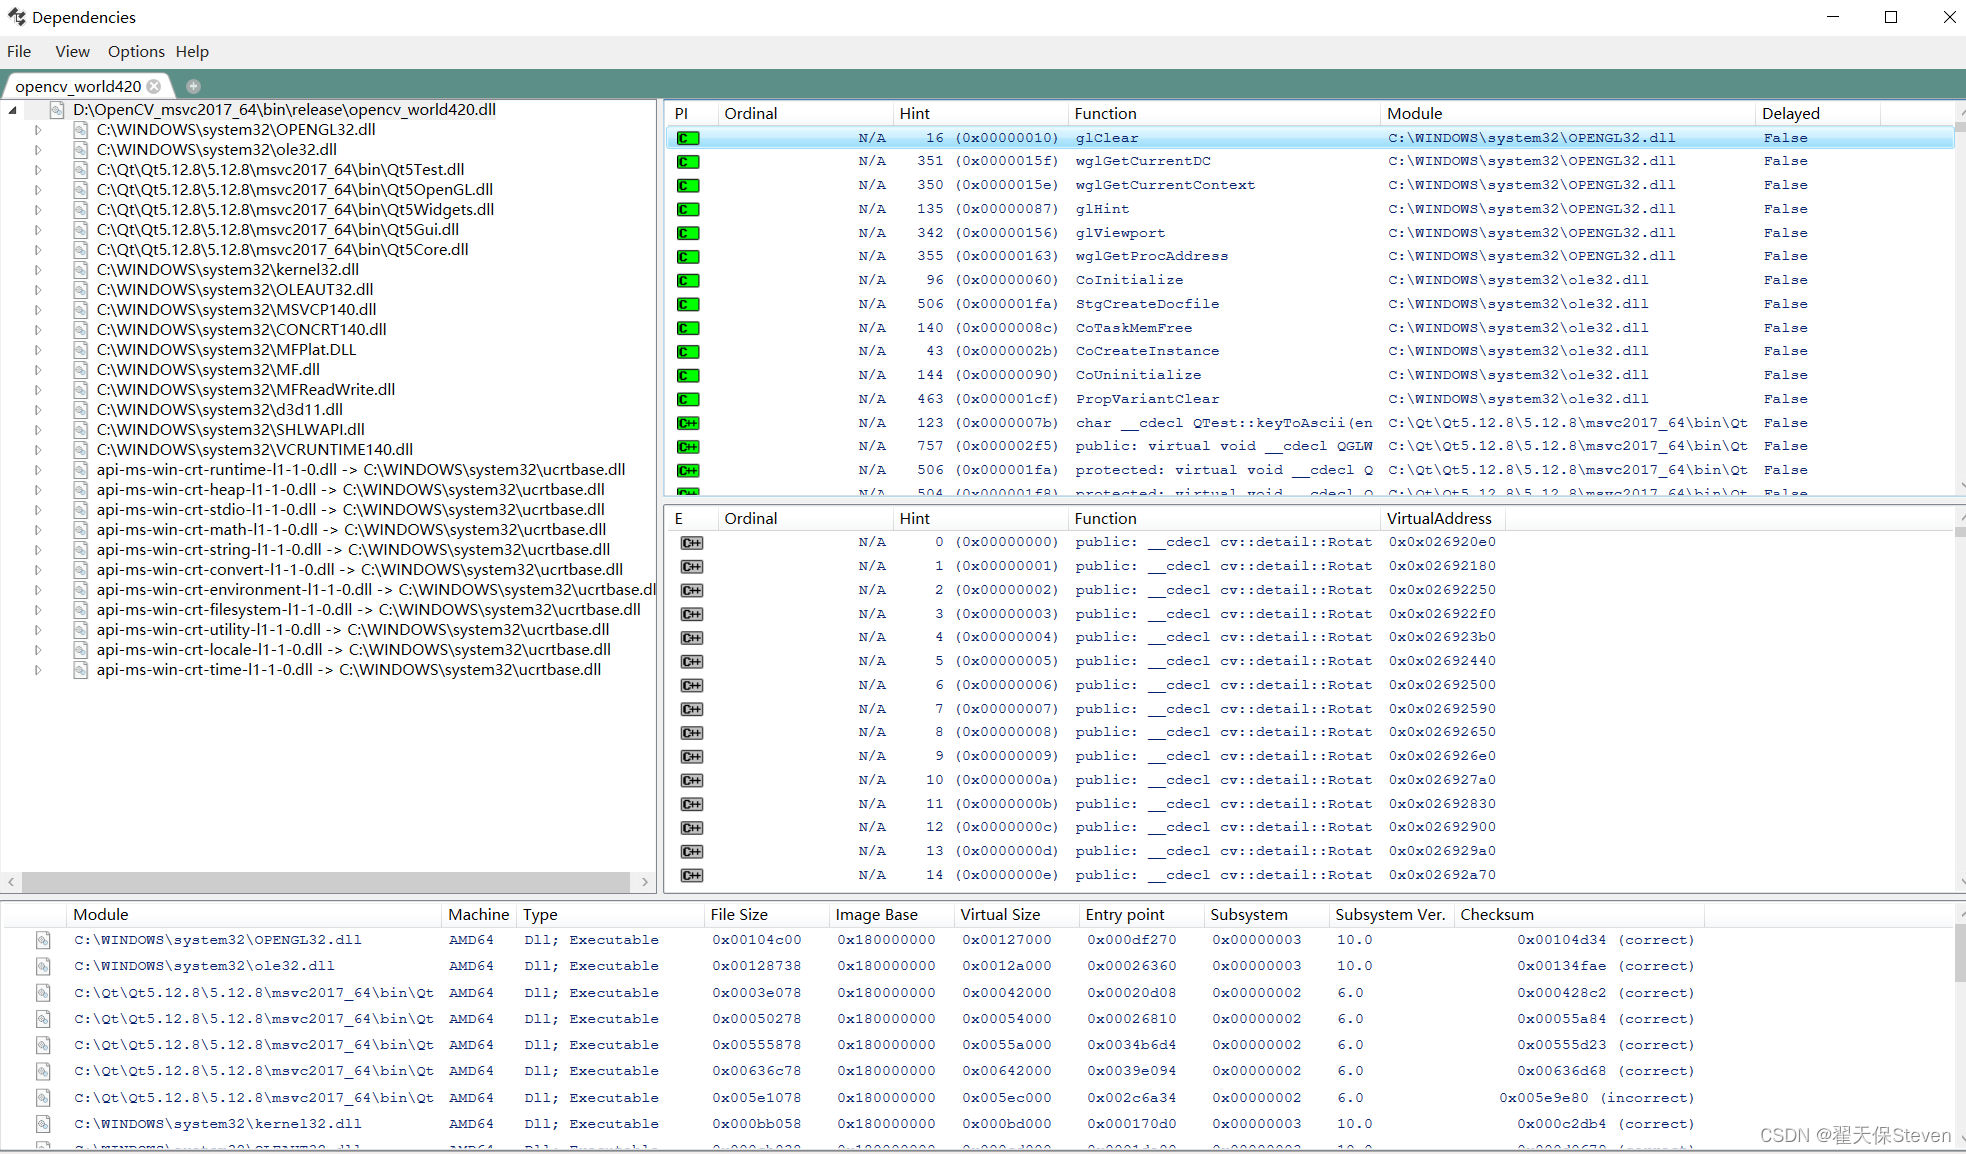Image resolution: width=1966 pixels, height=1154 pixels.
Task: Expand the Qt5Widgets.dll node
Action: tap(37, 209)
